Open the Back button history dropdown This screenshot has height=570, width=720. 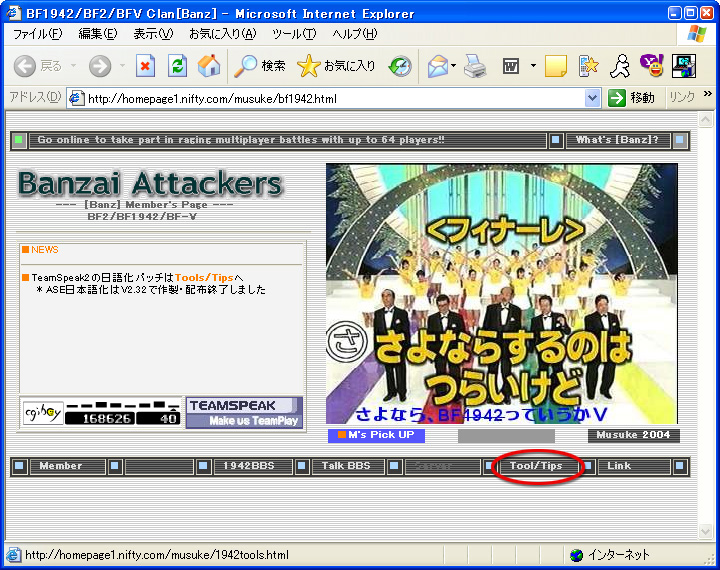(x=73, y=67)
